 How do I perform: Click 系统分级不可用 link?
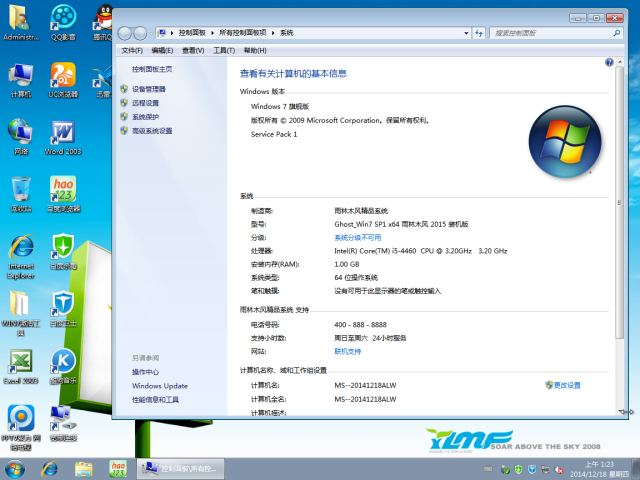[358, 238]
